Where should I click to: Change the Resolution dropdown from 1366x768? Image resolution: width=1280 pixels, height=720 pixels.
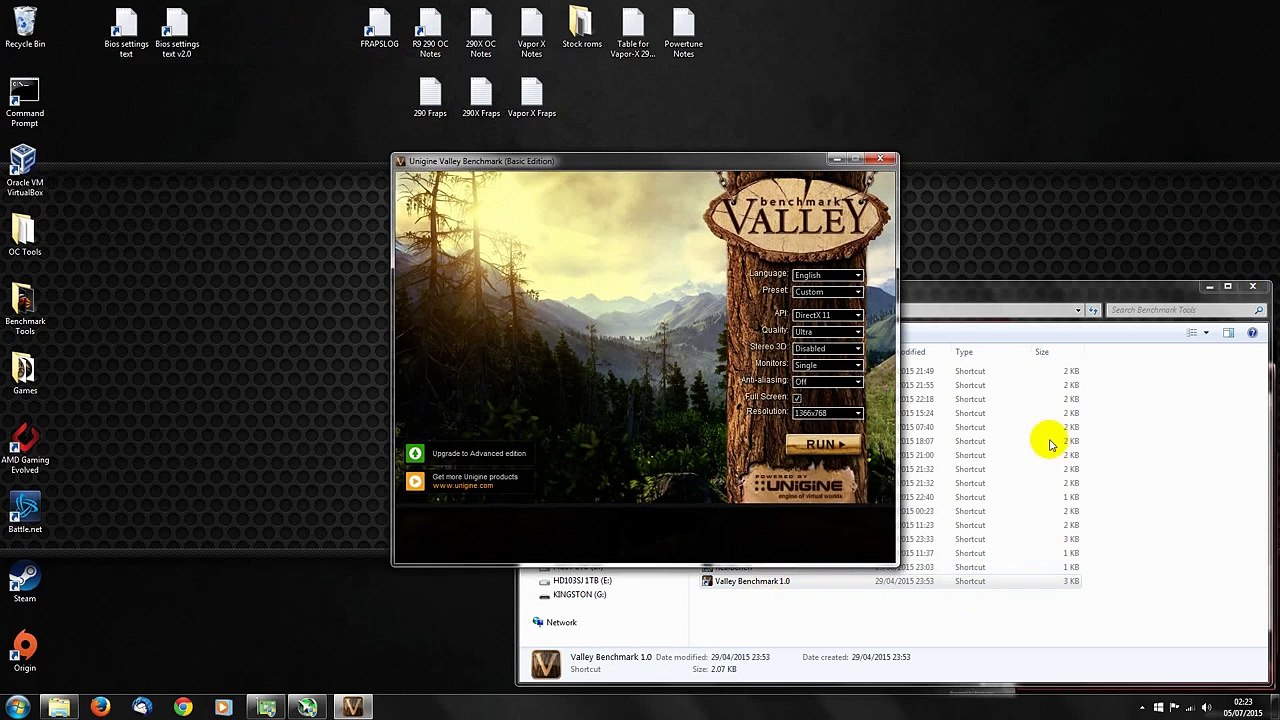tap(827, 413)
